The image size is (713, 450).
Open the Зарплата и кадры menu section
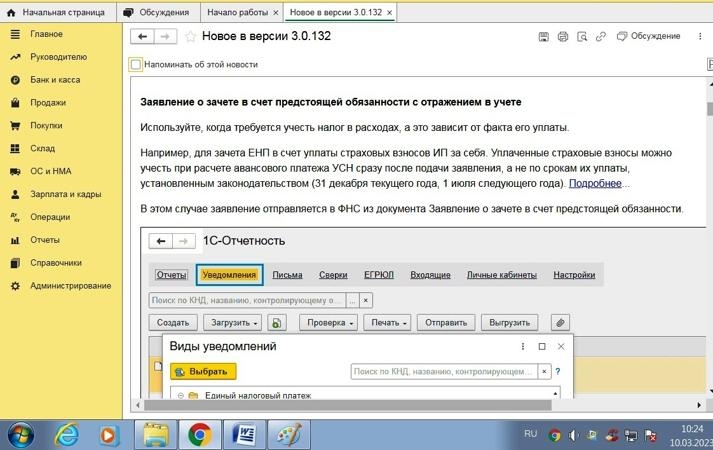(65, 194)
